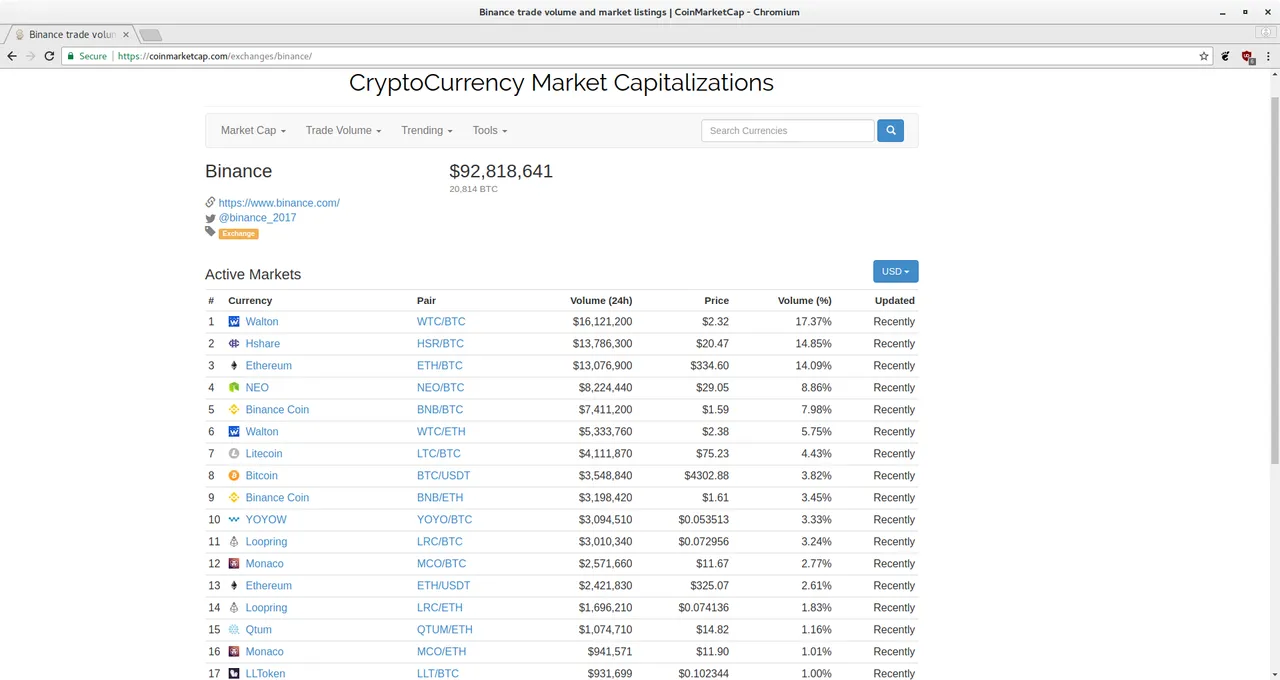Click the browser back arrow
Image resolution: width=1280 pixels, height=680 pixels.
12,56
